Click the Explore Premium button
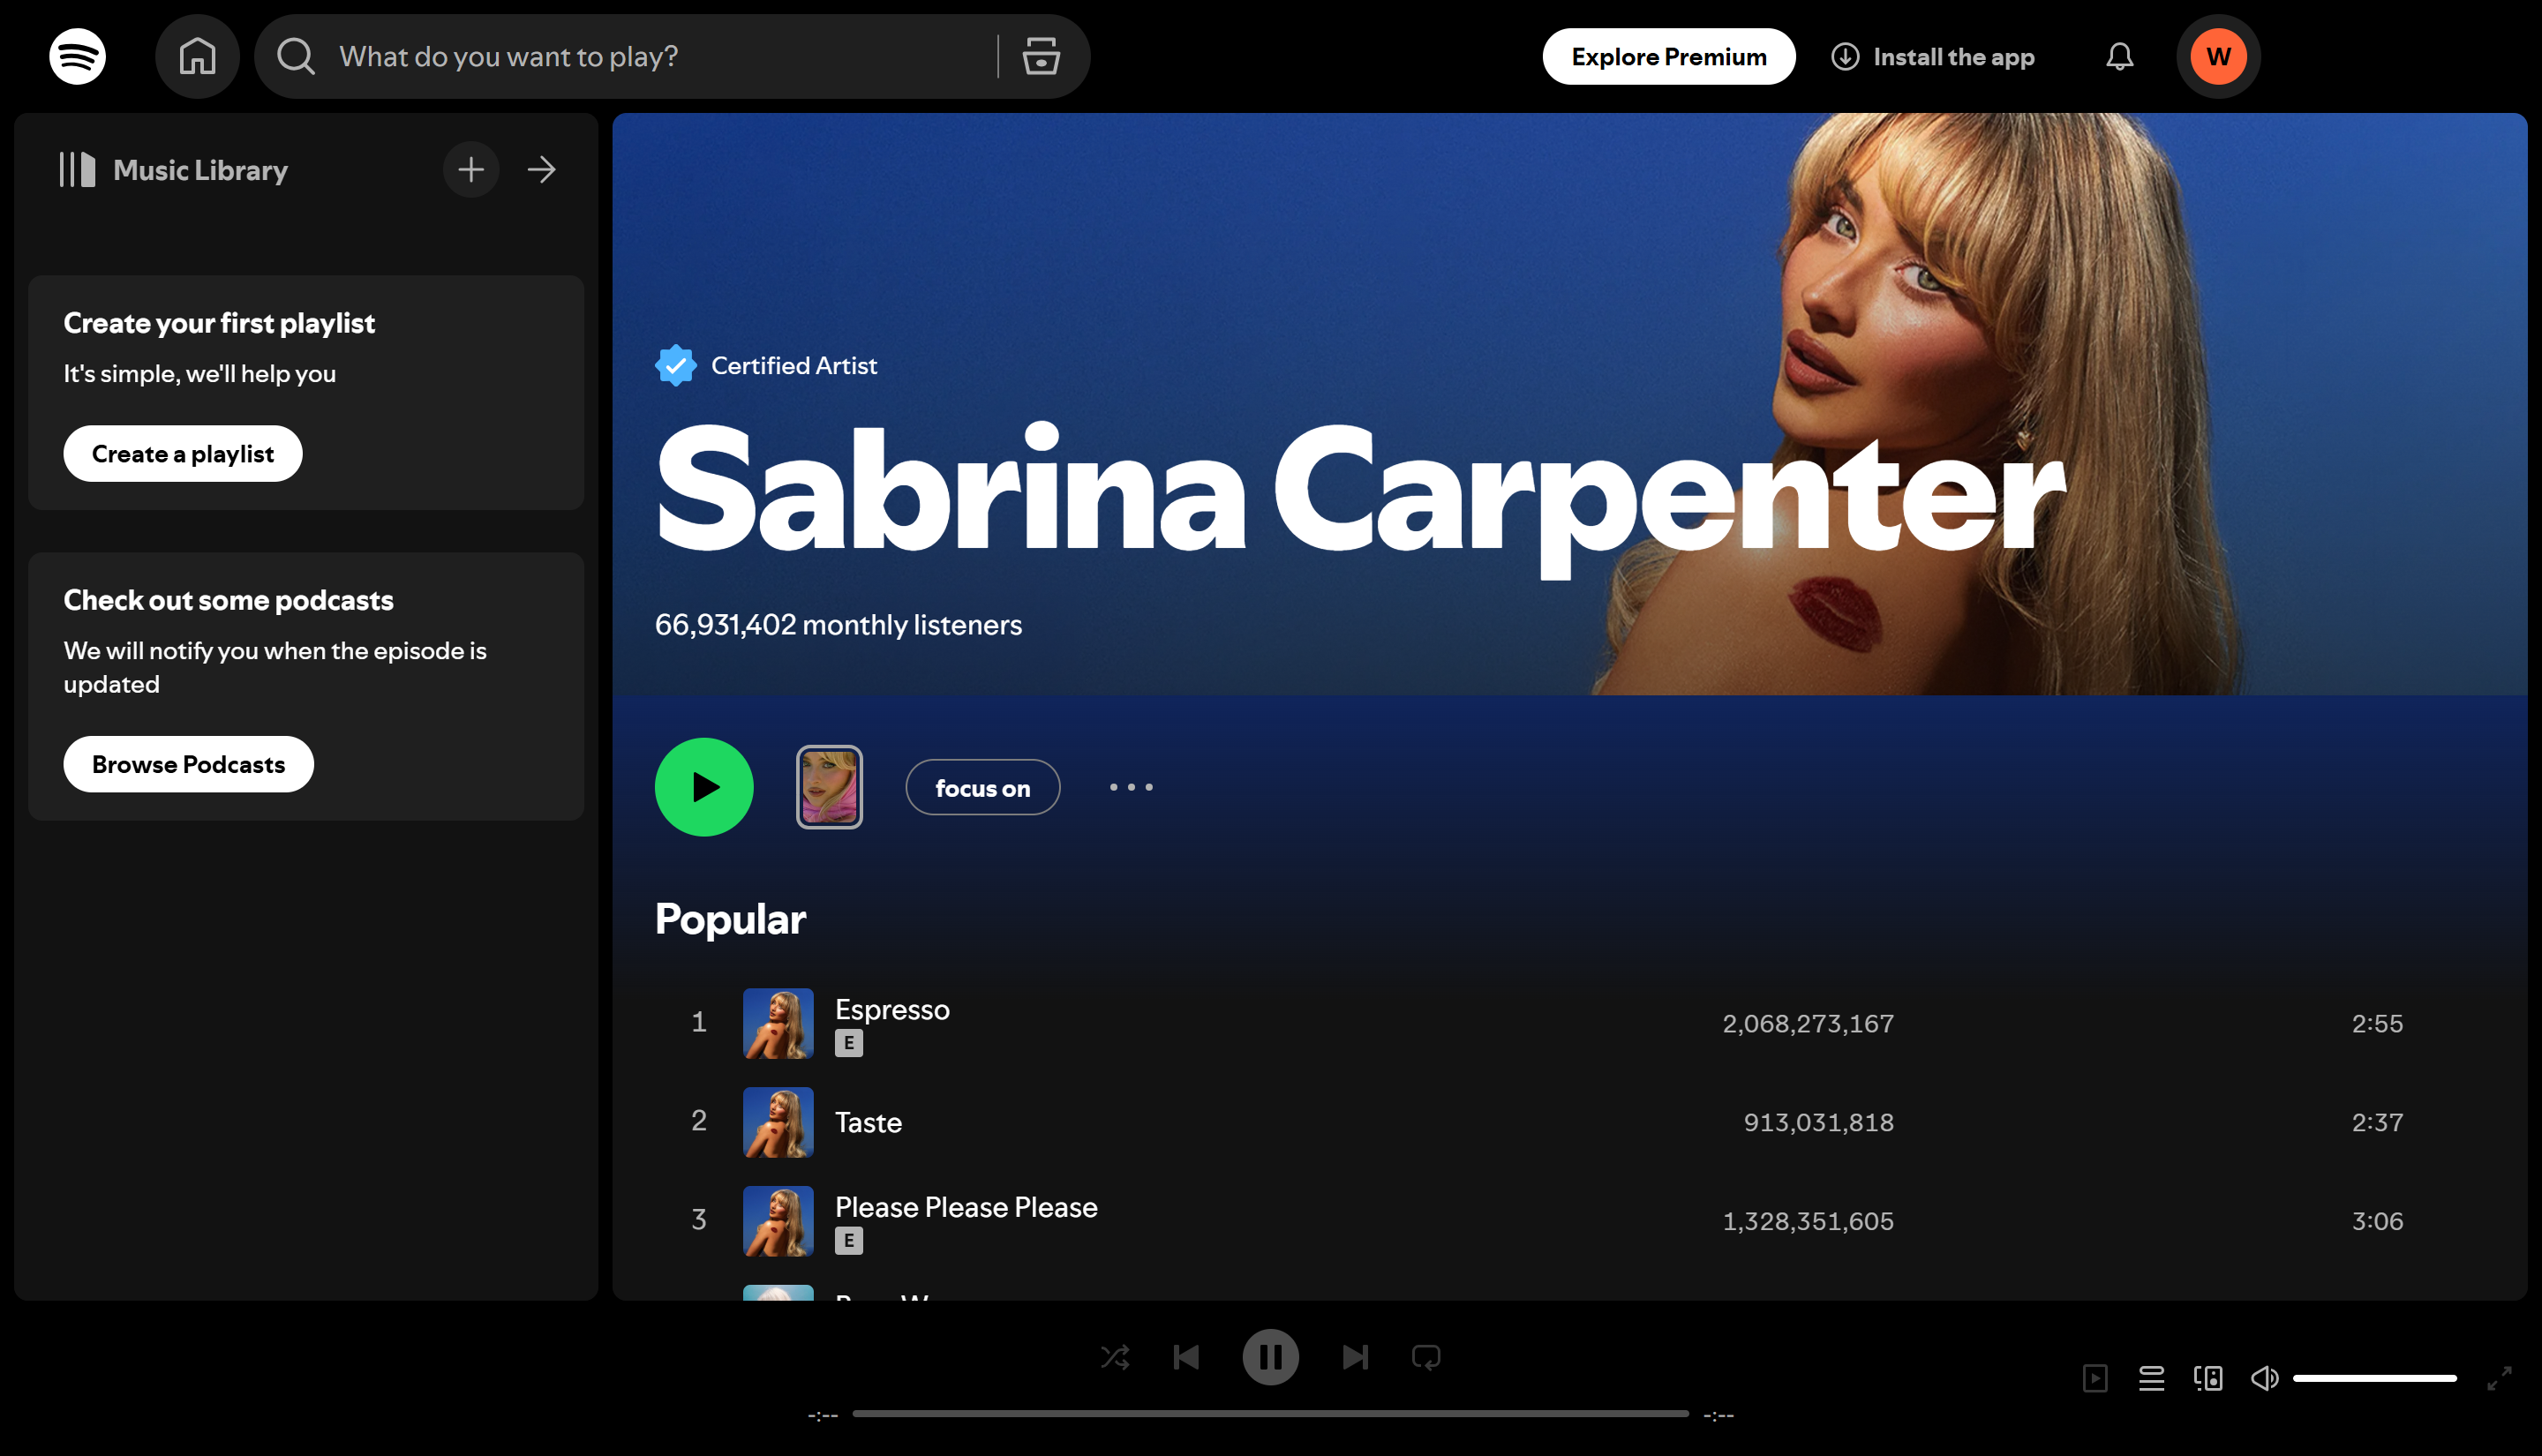This screenshot has width=2542, height=1456. (1668, 57)
